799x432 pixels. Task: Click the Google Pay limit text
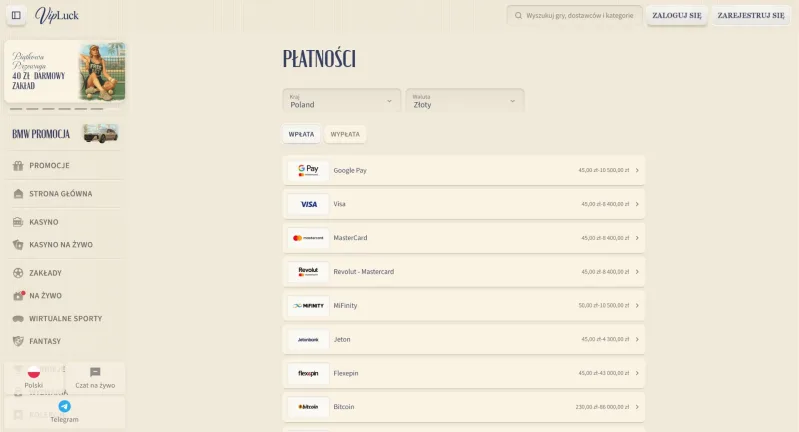click(x=604, y=171)
